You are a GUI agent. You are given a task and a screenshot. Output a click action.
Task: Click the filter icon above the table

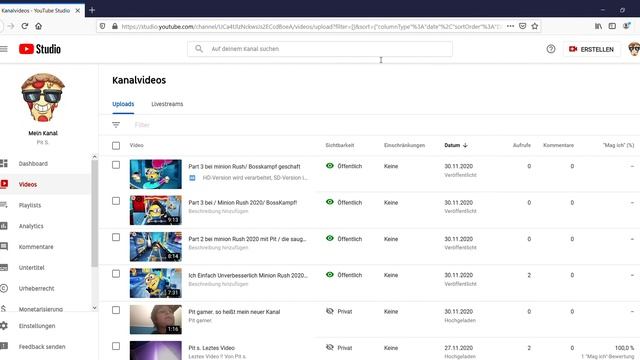[x=116, y=125]
